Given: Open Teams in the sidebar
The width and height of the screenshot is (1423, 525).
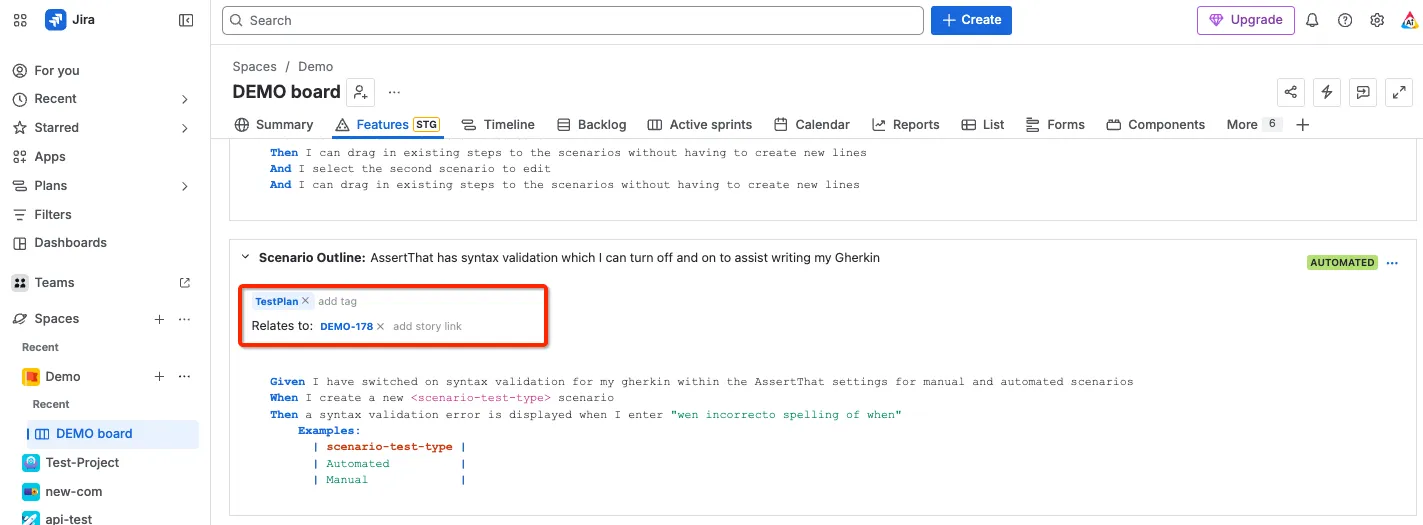Looking at the screenshot, I should pyautogui.click(x=54, y=283).
